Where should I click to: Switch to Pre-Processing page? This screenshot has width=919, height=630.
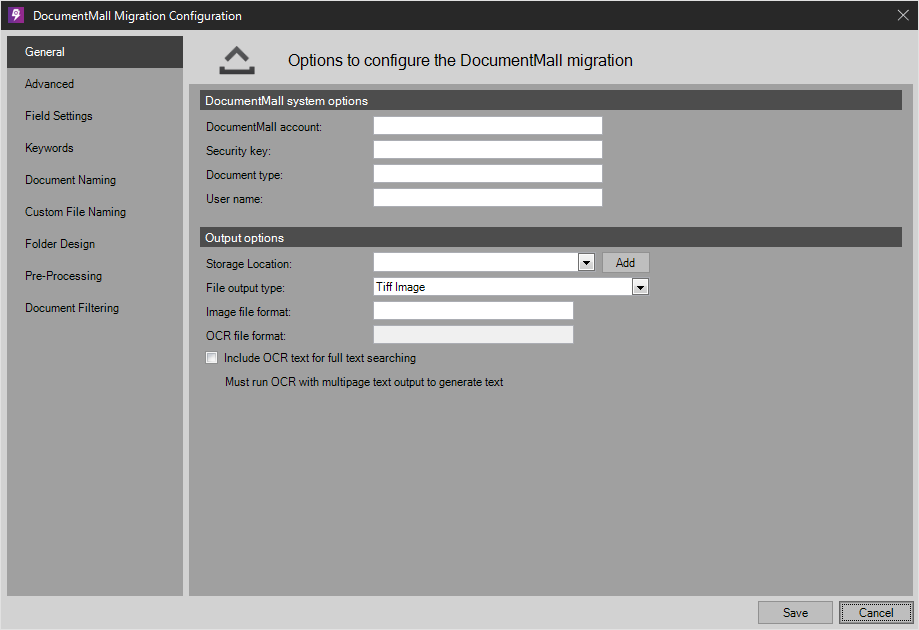95,275
